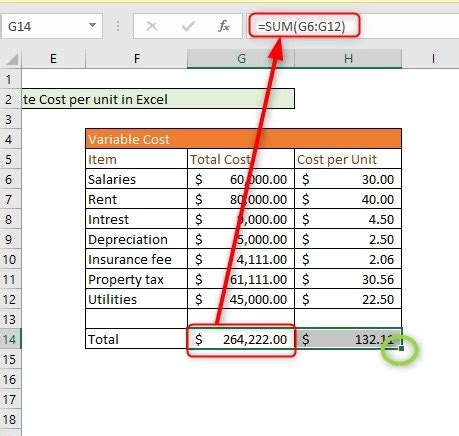Select column I header

[x=432, y=59]
